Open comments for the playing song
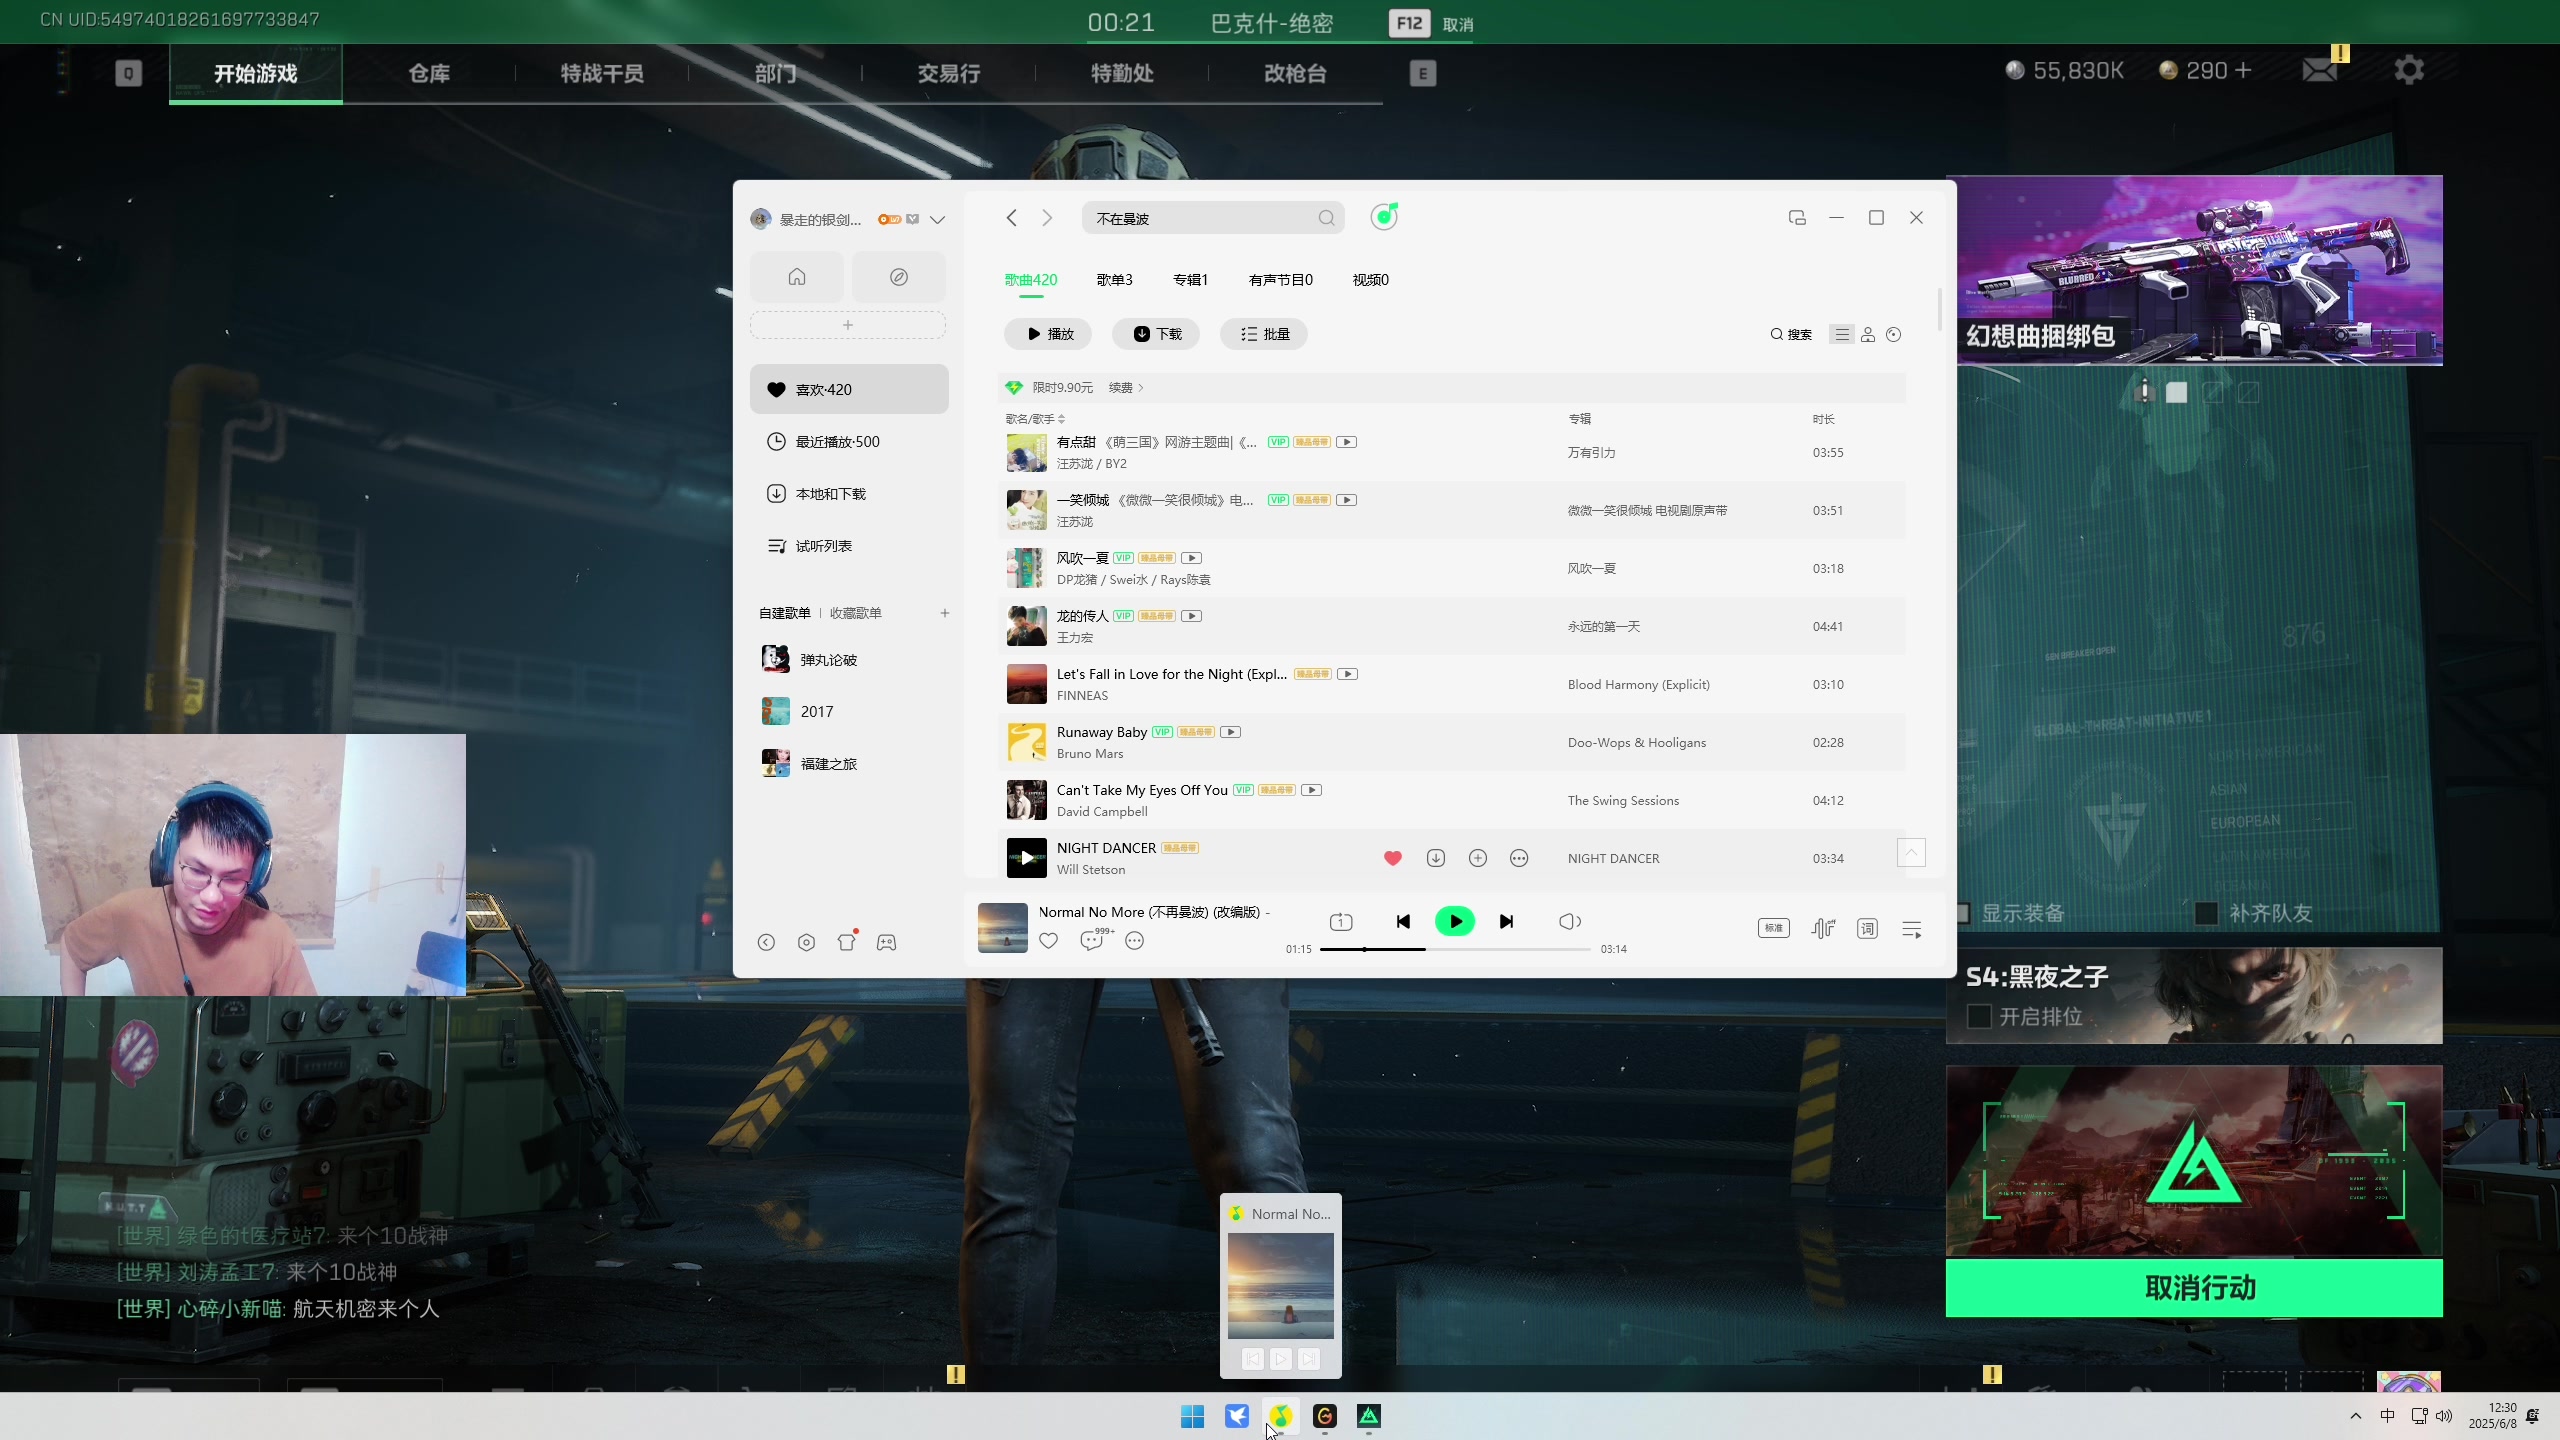This screenshot has height=1440, width=2560. 1094,940
